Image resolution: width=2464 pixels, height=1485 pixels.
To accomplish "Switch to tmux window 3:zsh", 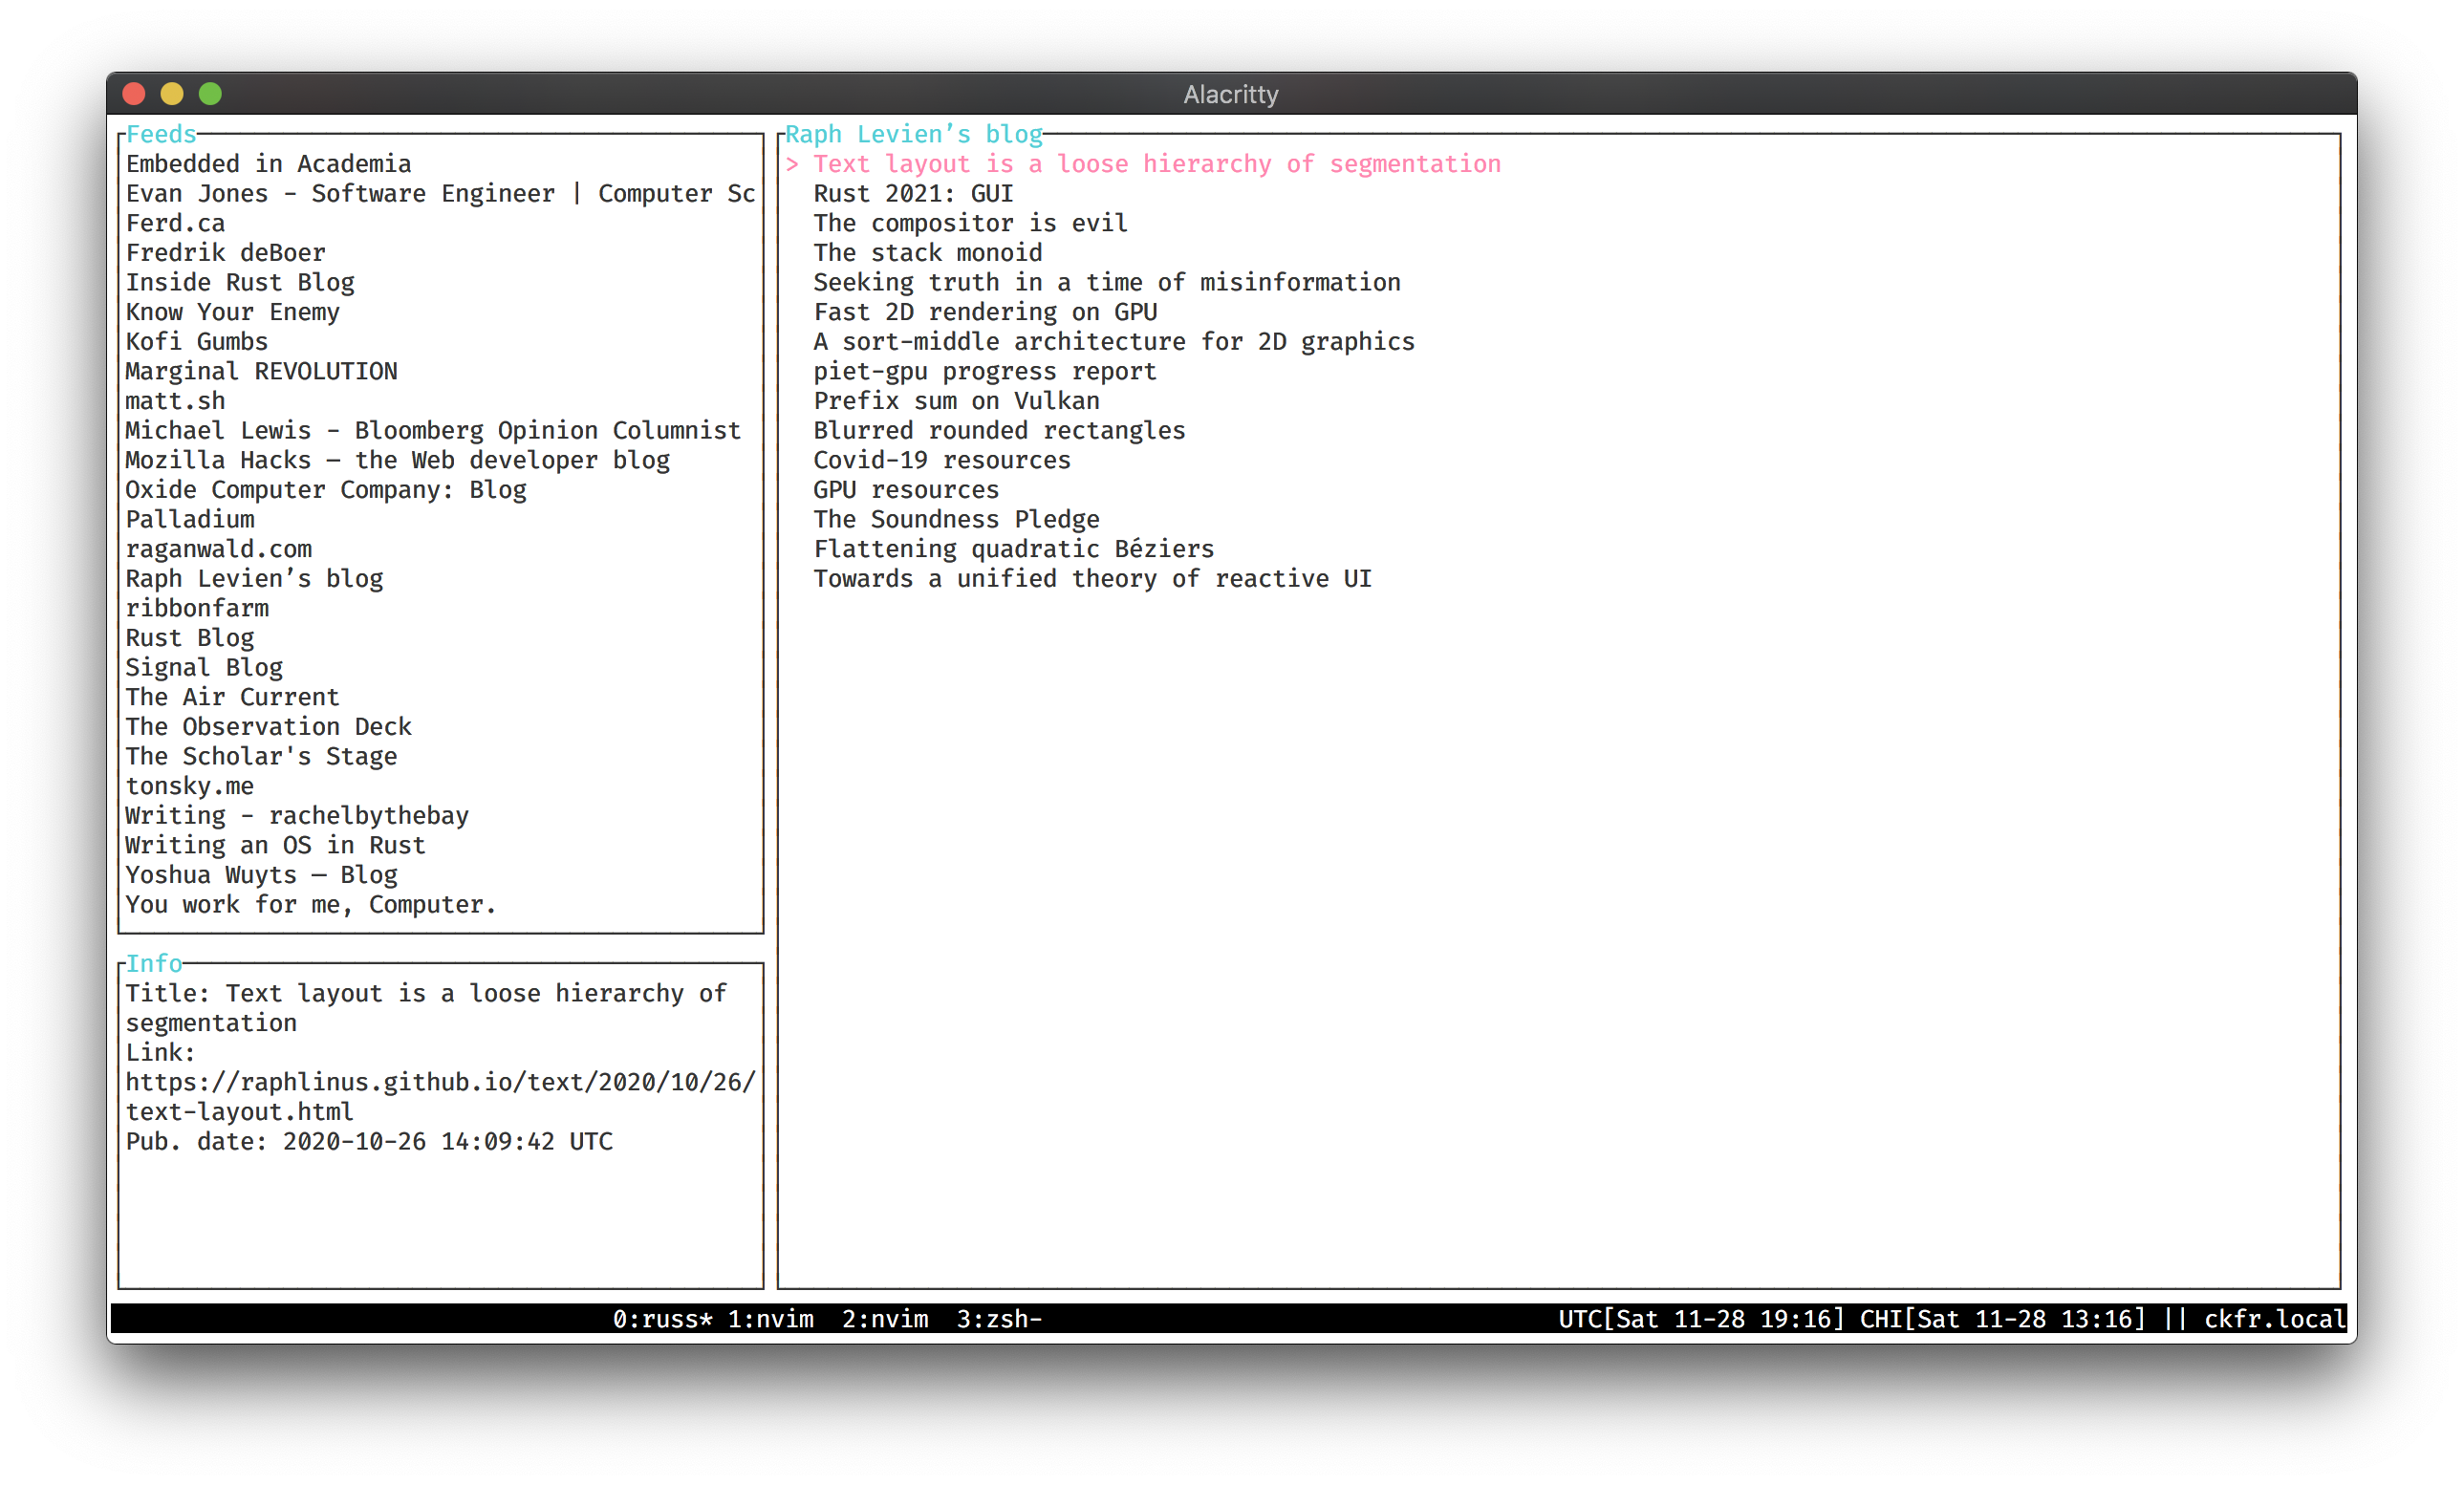I will [998, 1319].
